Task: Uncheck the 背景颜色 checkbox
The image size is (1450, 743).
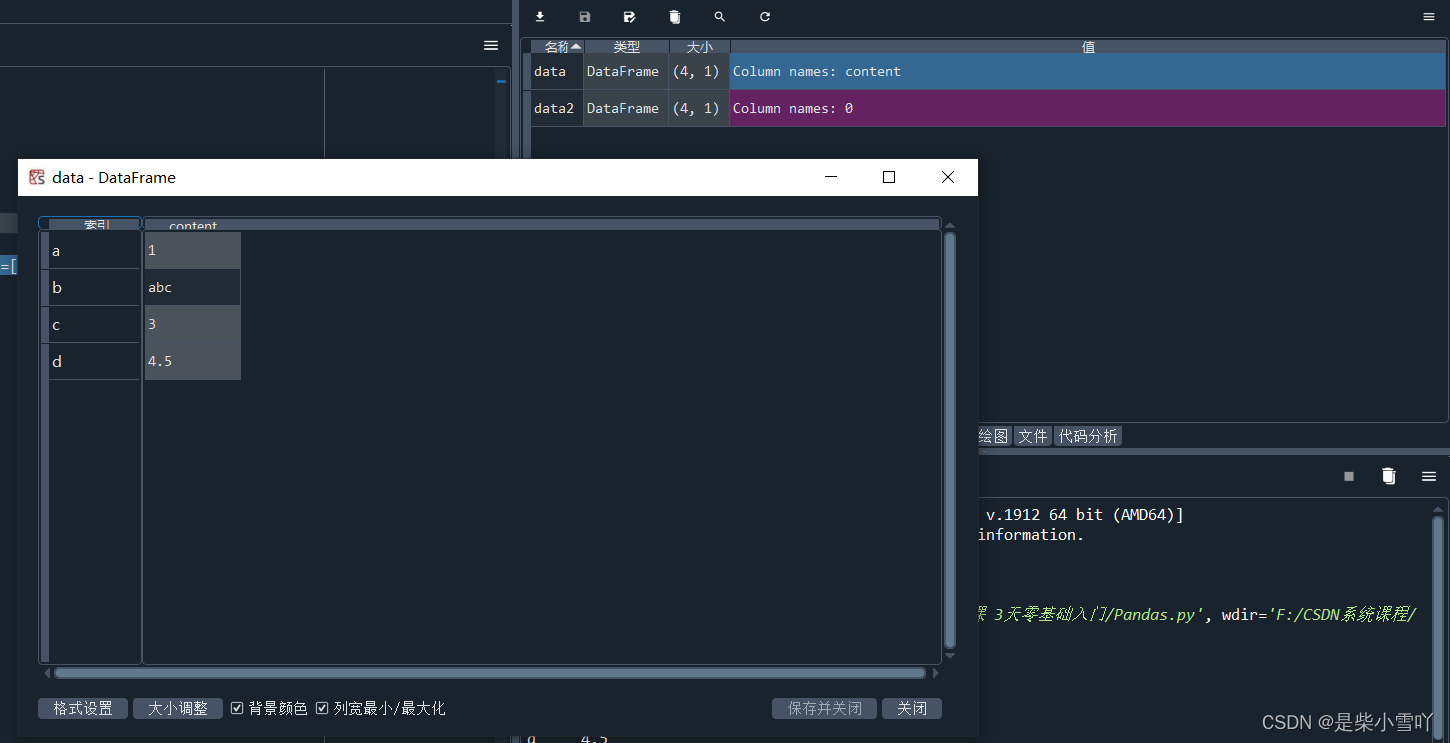Action: coord(237,708)
